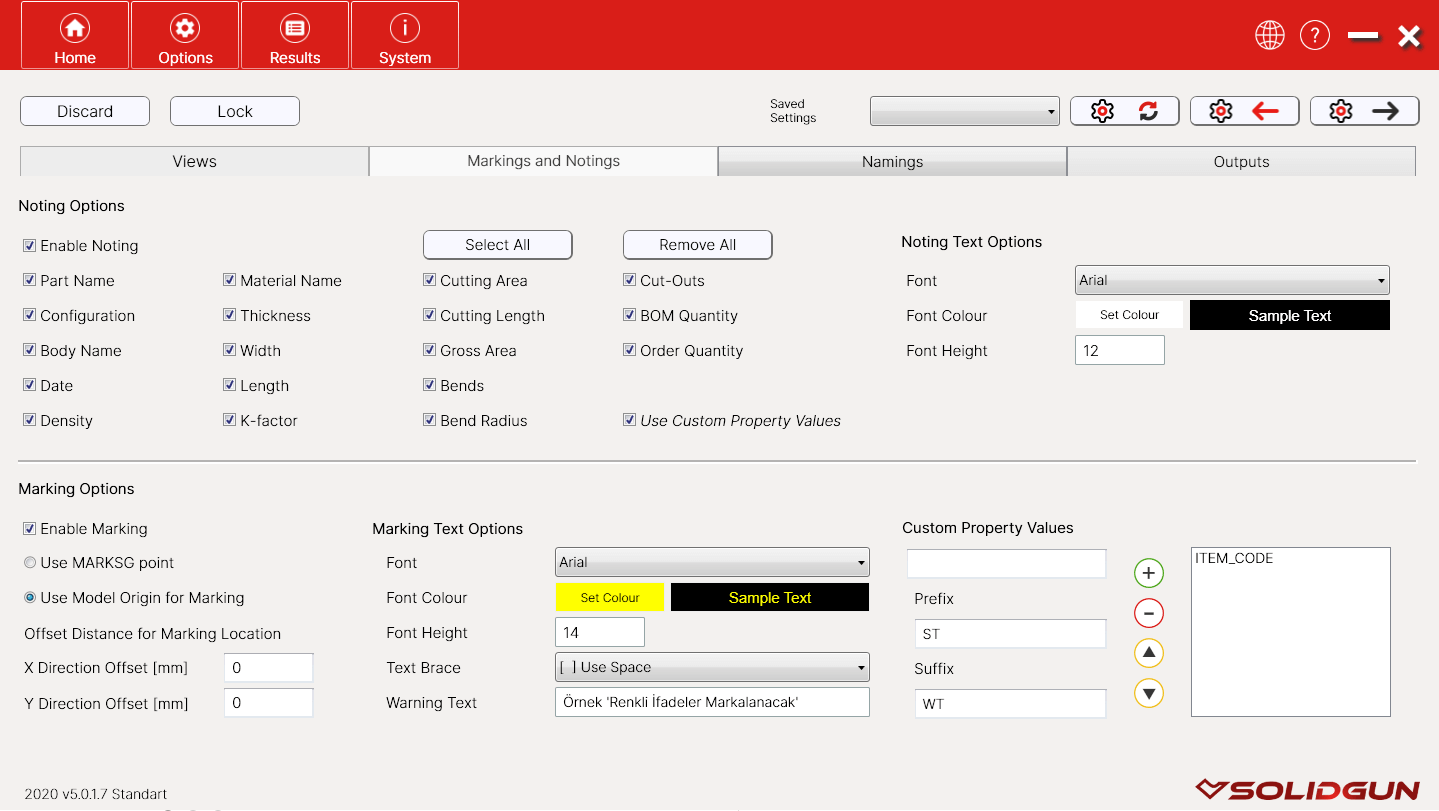This screenshot has height=811, width=1439.
Task: Click the green plus add property icon
Action: point(1148,573)
